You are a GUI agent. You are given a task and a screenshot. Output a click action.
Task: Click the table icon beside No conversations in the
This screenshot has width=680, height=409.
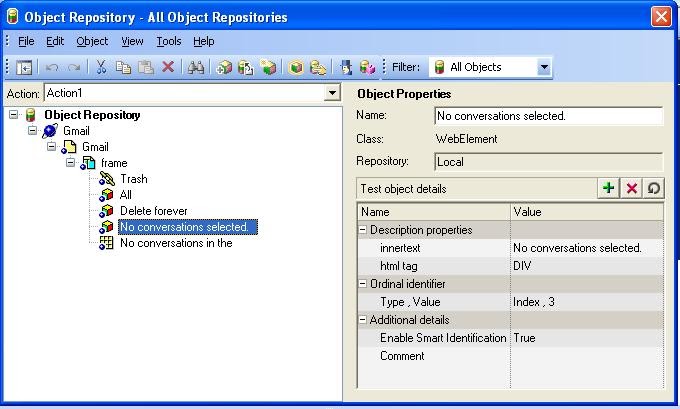click(x=106, y=243)
